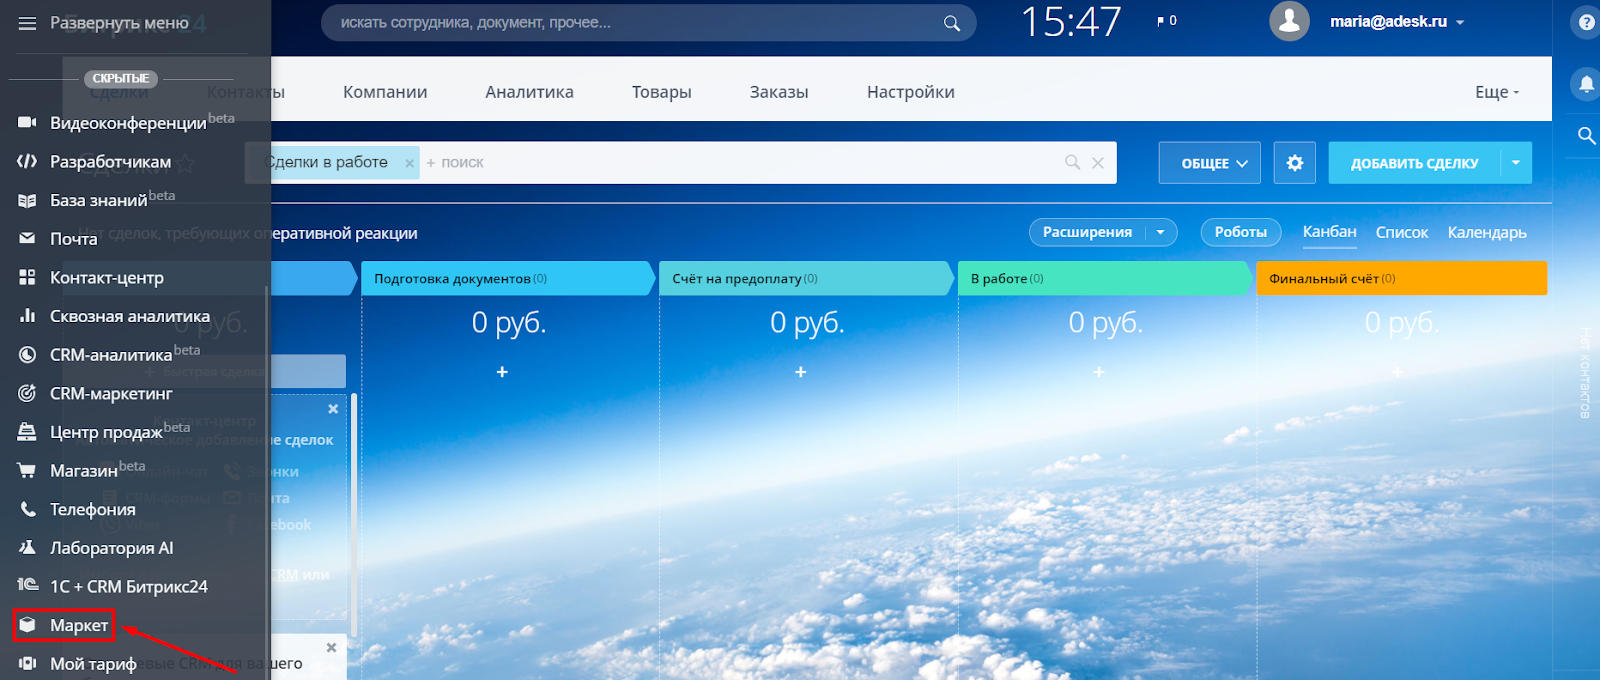Viewport: 1600px width, 680px height.
Task: Toggle the СКРЫТЫЕ hidden items section
Action: (121, 78)
